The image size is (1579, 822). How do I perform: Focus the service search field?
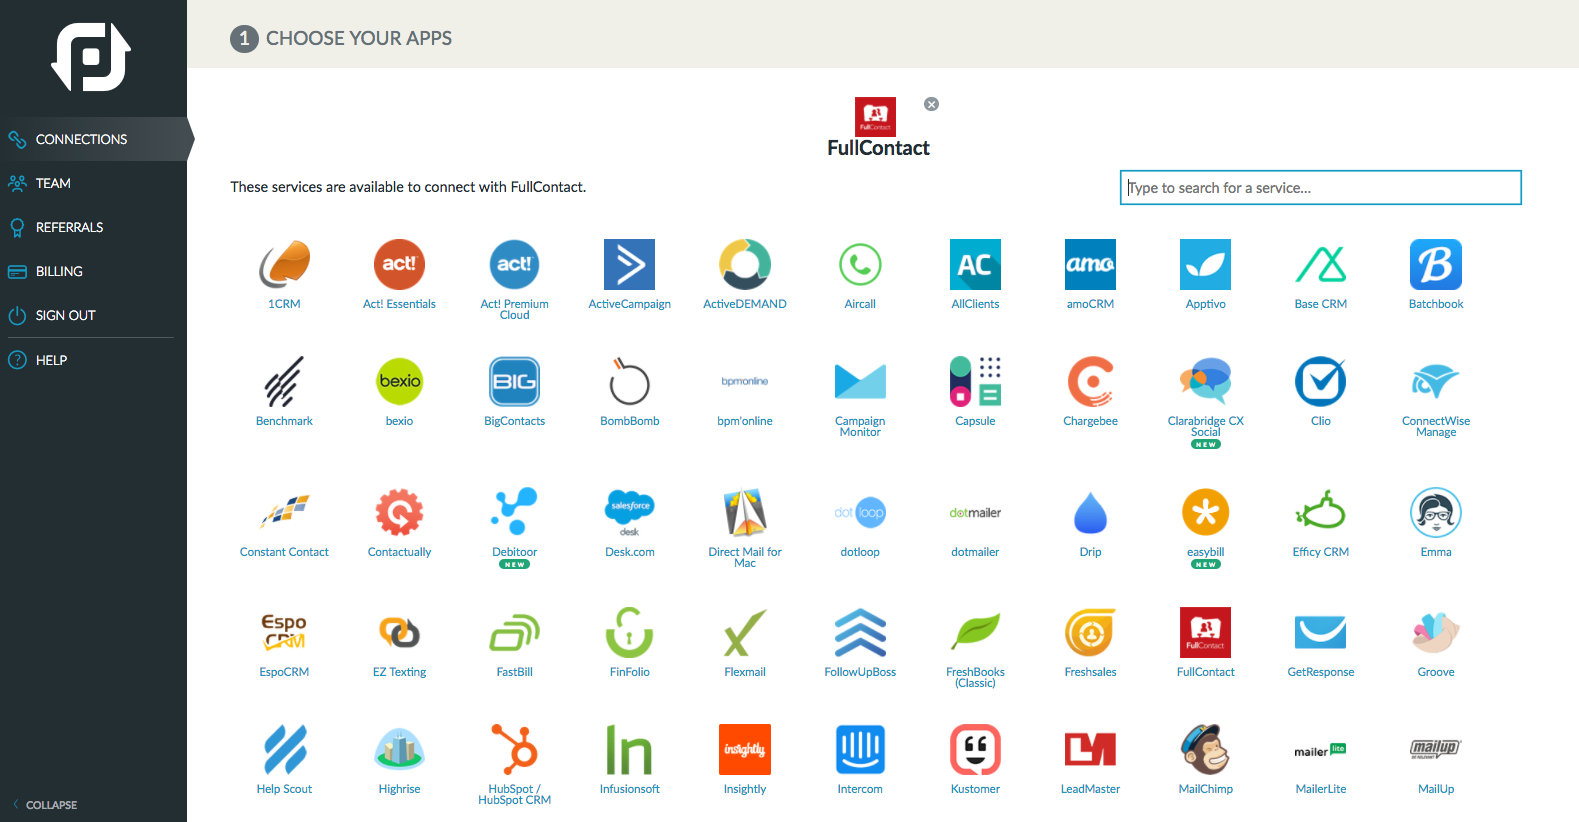coord(1320,187)
